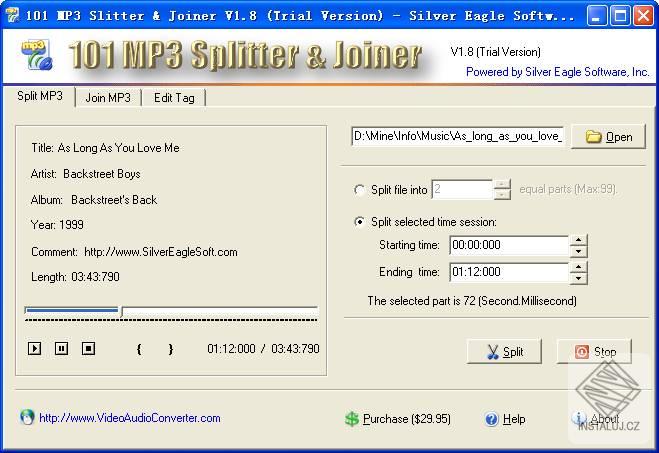
Task: Pause playback using the pause button
Action: click(x=61, y=348)
